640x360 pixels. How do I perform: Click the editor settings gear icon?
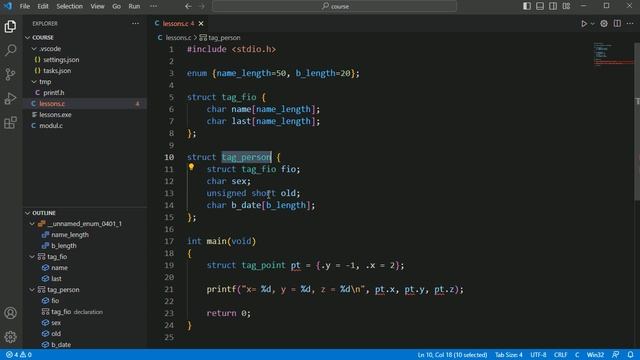click(x=604, y=24)
